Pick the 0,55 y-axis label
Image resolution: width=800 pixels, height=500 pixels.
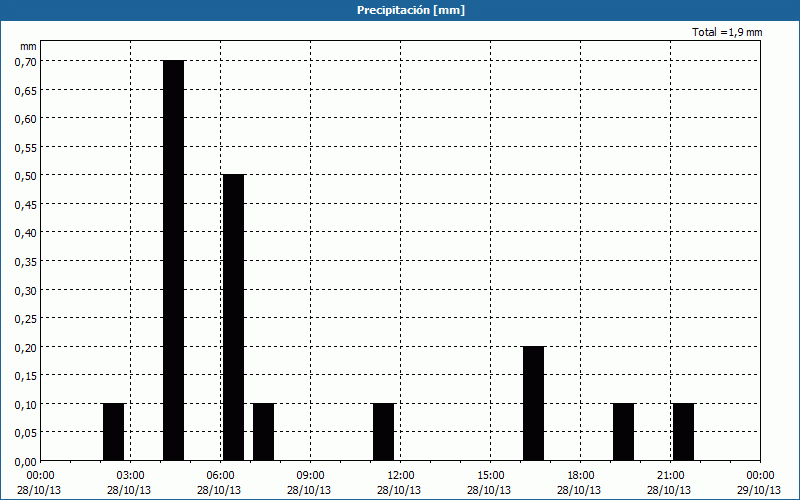pos(25,147)
